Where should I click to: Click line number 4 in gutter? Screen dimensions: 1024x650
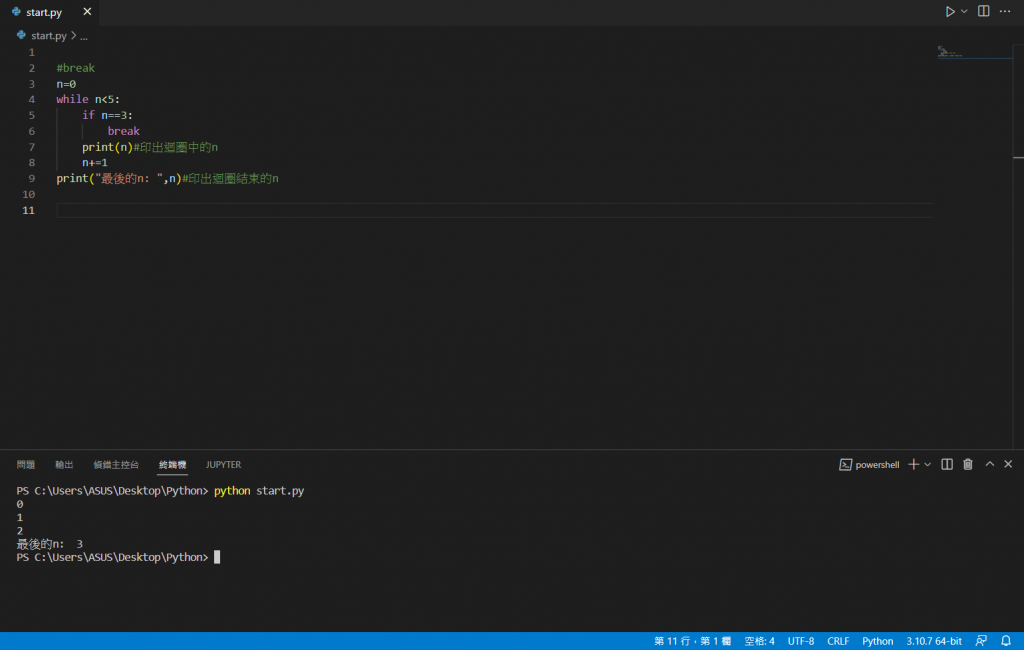point(31,99)
